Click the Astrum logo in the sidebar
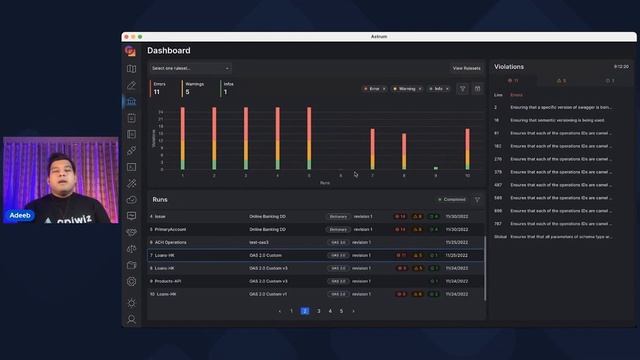Image resolution: width=640 pixels, height=360 pixels. (x=131, y=51)
